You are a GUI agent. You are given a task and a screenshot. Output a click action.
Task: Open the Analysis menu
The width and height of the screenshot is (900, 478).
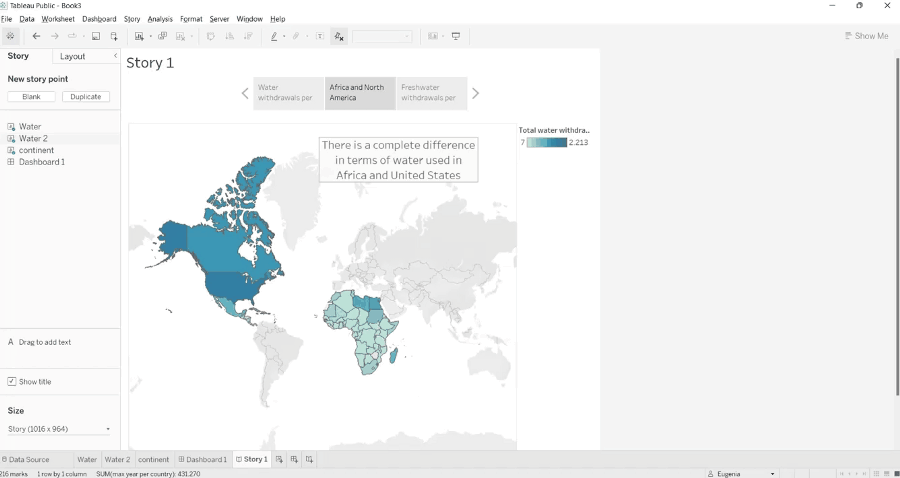click(x=160, y=19)
